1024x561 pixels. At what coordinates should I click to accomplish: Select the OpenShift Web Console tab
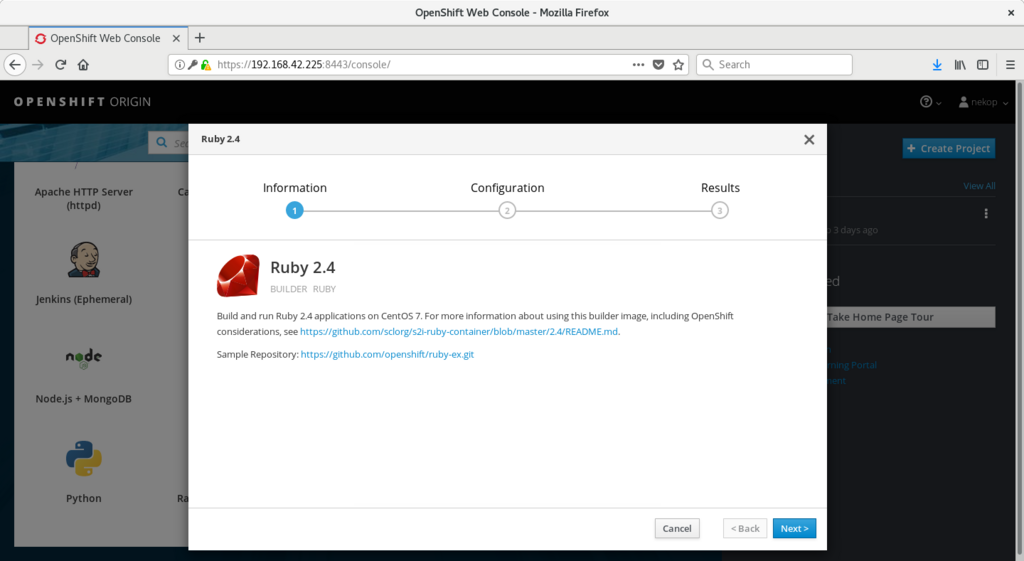pos(108,38)
